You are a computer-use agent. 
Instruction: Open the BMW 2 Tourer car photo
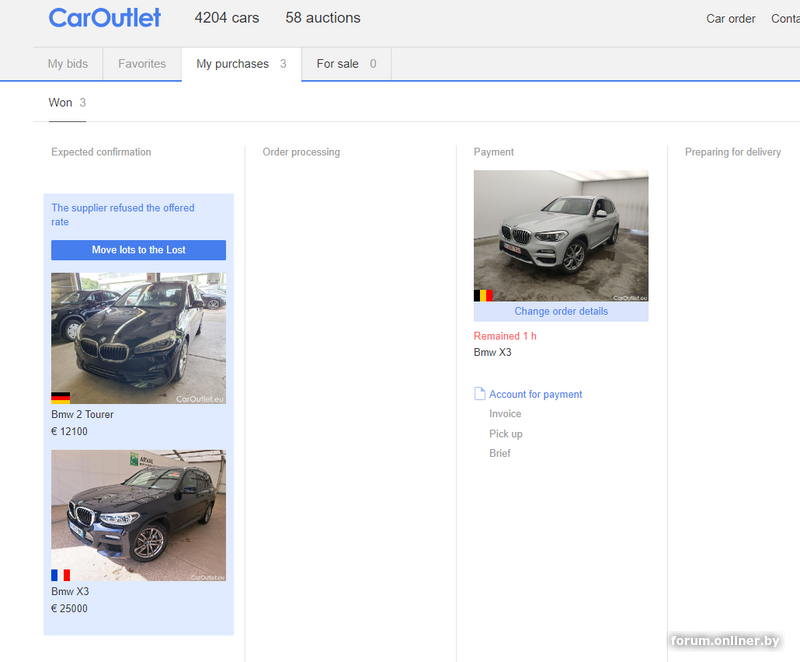point(138,338)
